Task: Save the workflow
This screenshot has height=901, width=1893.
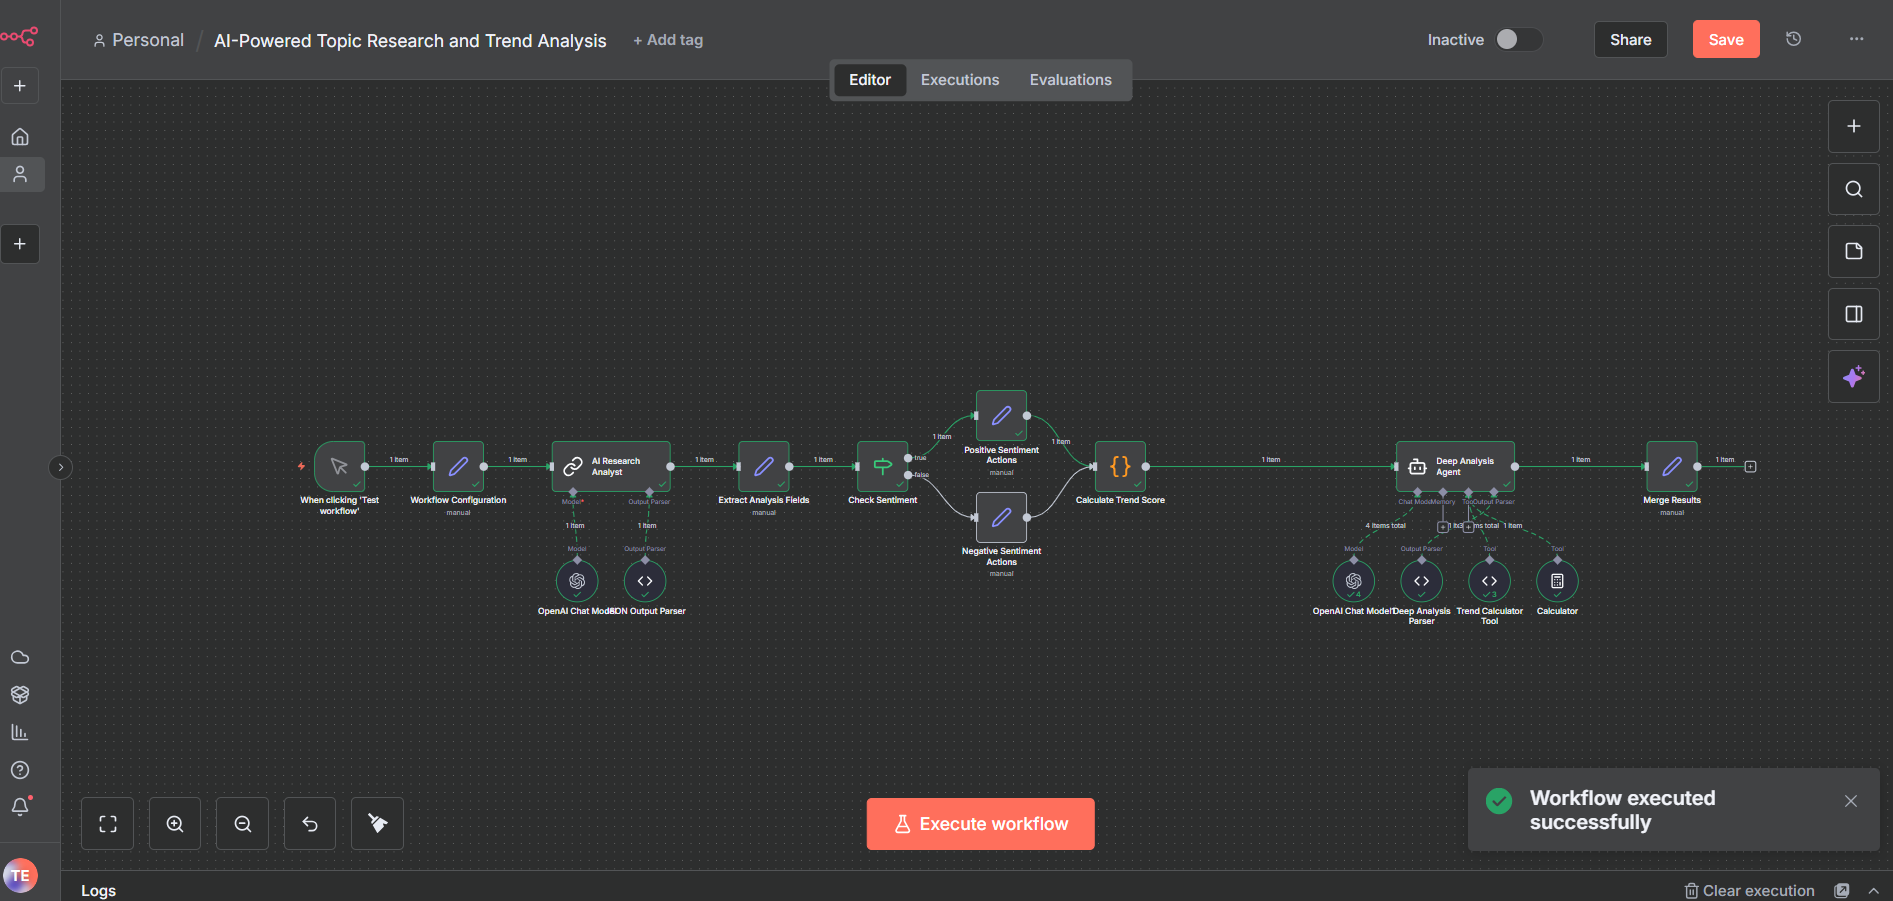Action: pos(1725,39)
